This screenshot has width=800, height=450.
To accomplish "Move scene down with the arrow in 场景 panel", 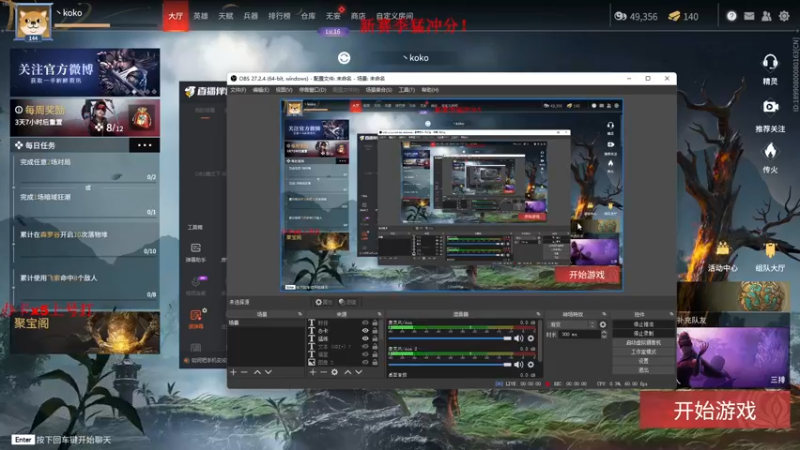I will click(x=268, y=372).
